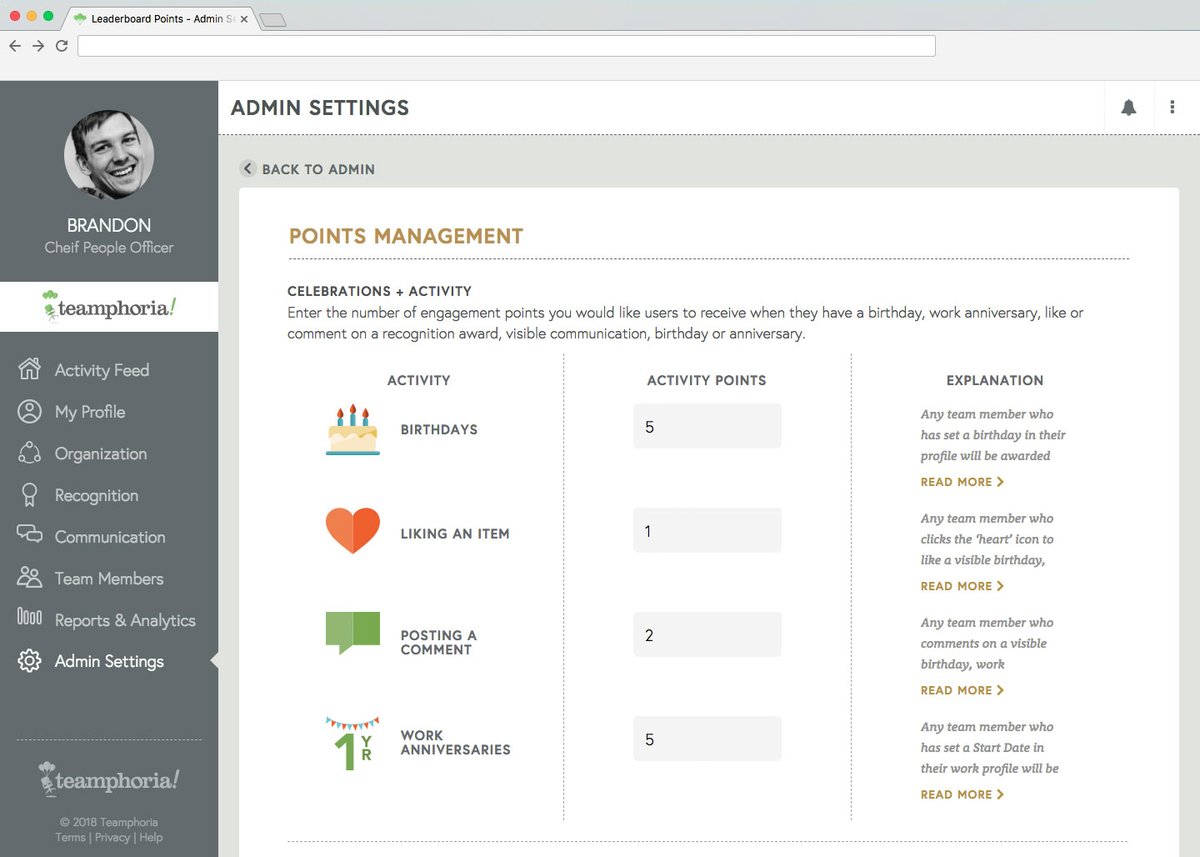This screenshot has width=1200, height=857.
Task: Click the Communication chat bubbles icon
Action: [x=29, y=535]
